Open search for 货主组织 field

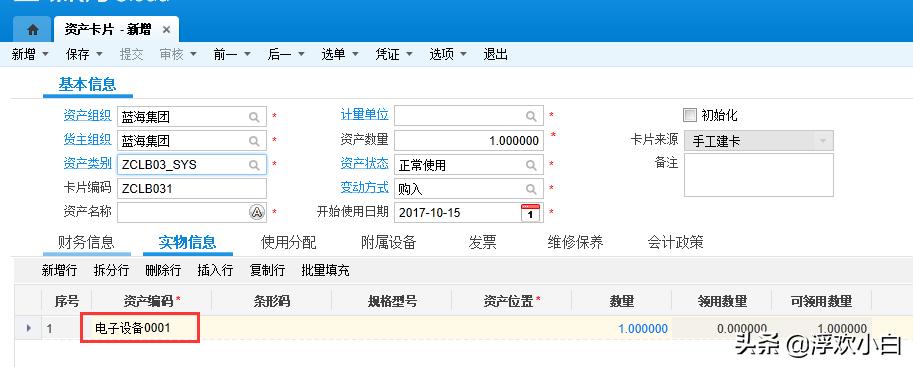[254, 141]
